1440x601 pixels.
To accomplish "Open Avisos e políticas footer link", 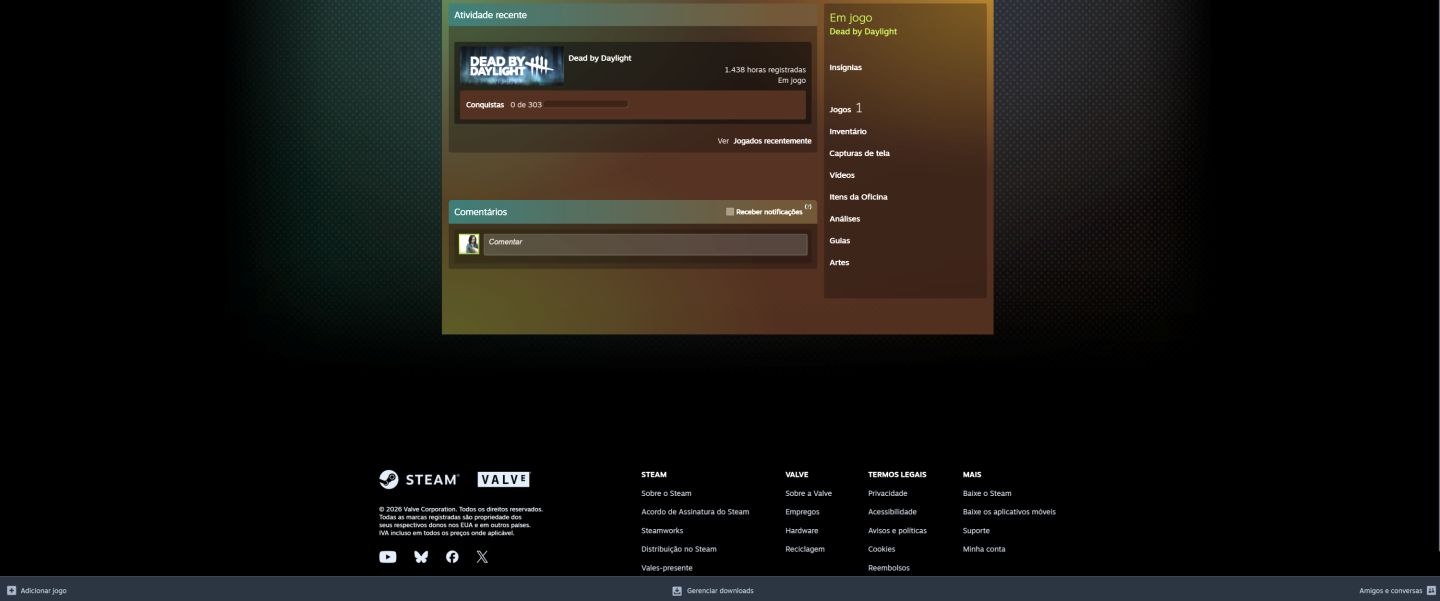I will tap(897, 531).
